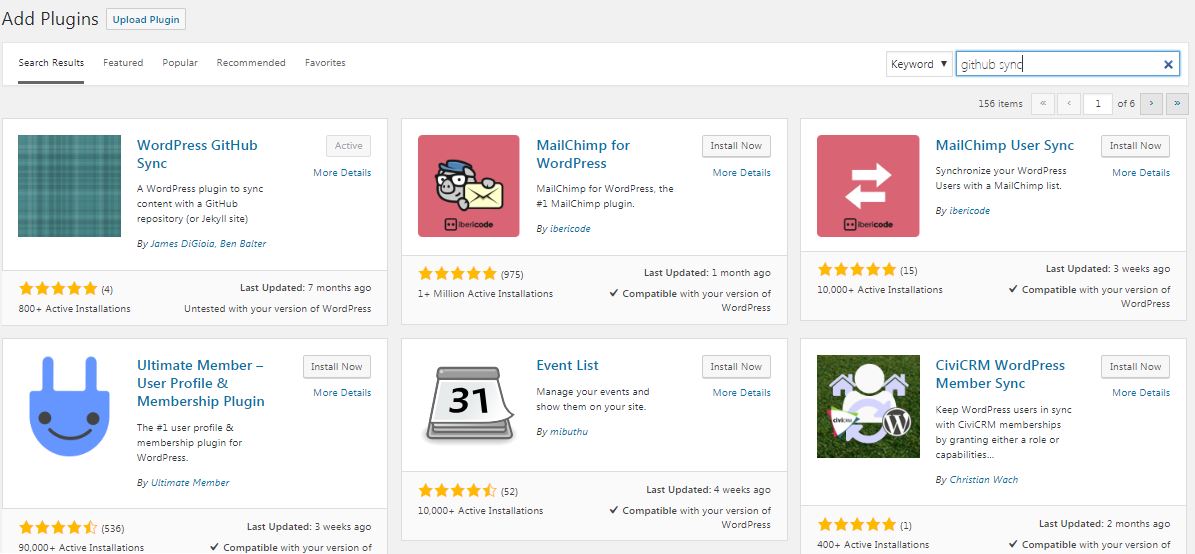Screen dimensions: 1195x554
Task: Open author James DiGioia's link
Action: (x=182, y=244)
